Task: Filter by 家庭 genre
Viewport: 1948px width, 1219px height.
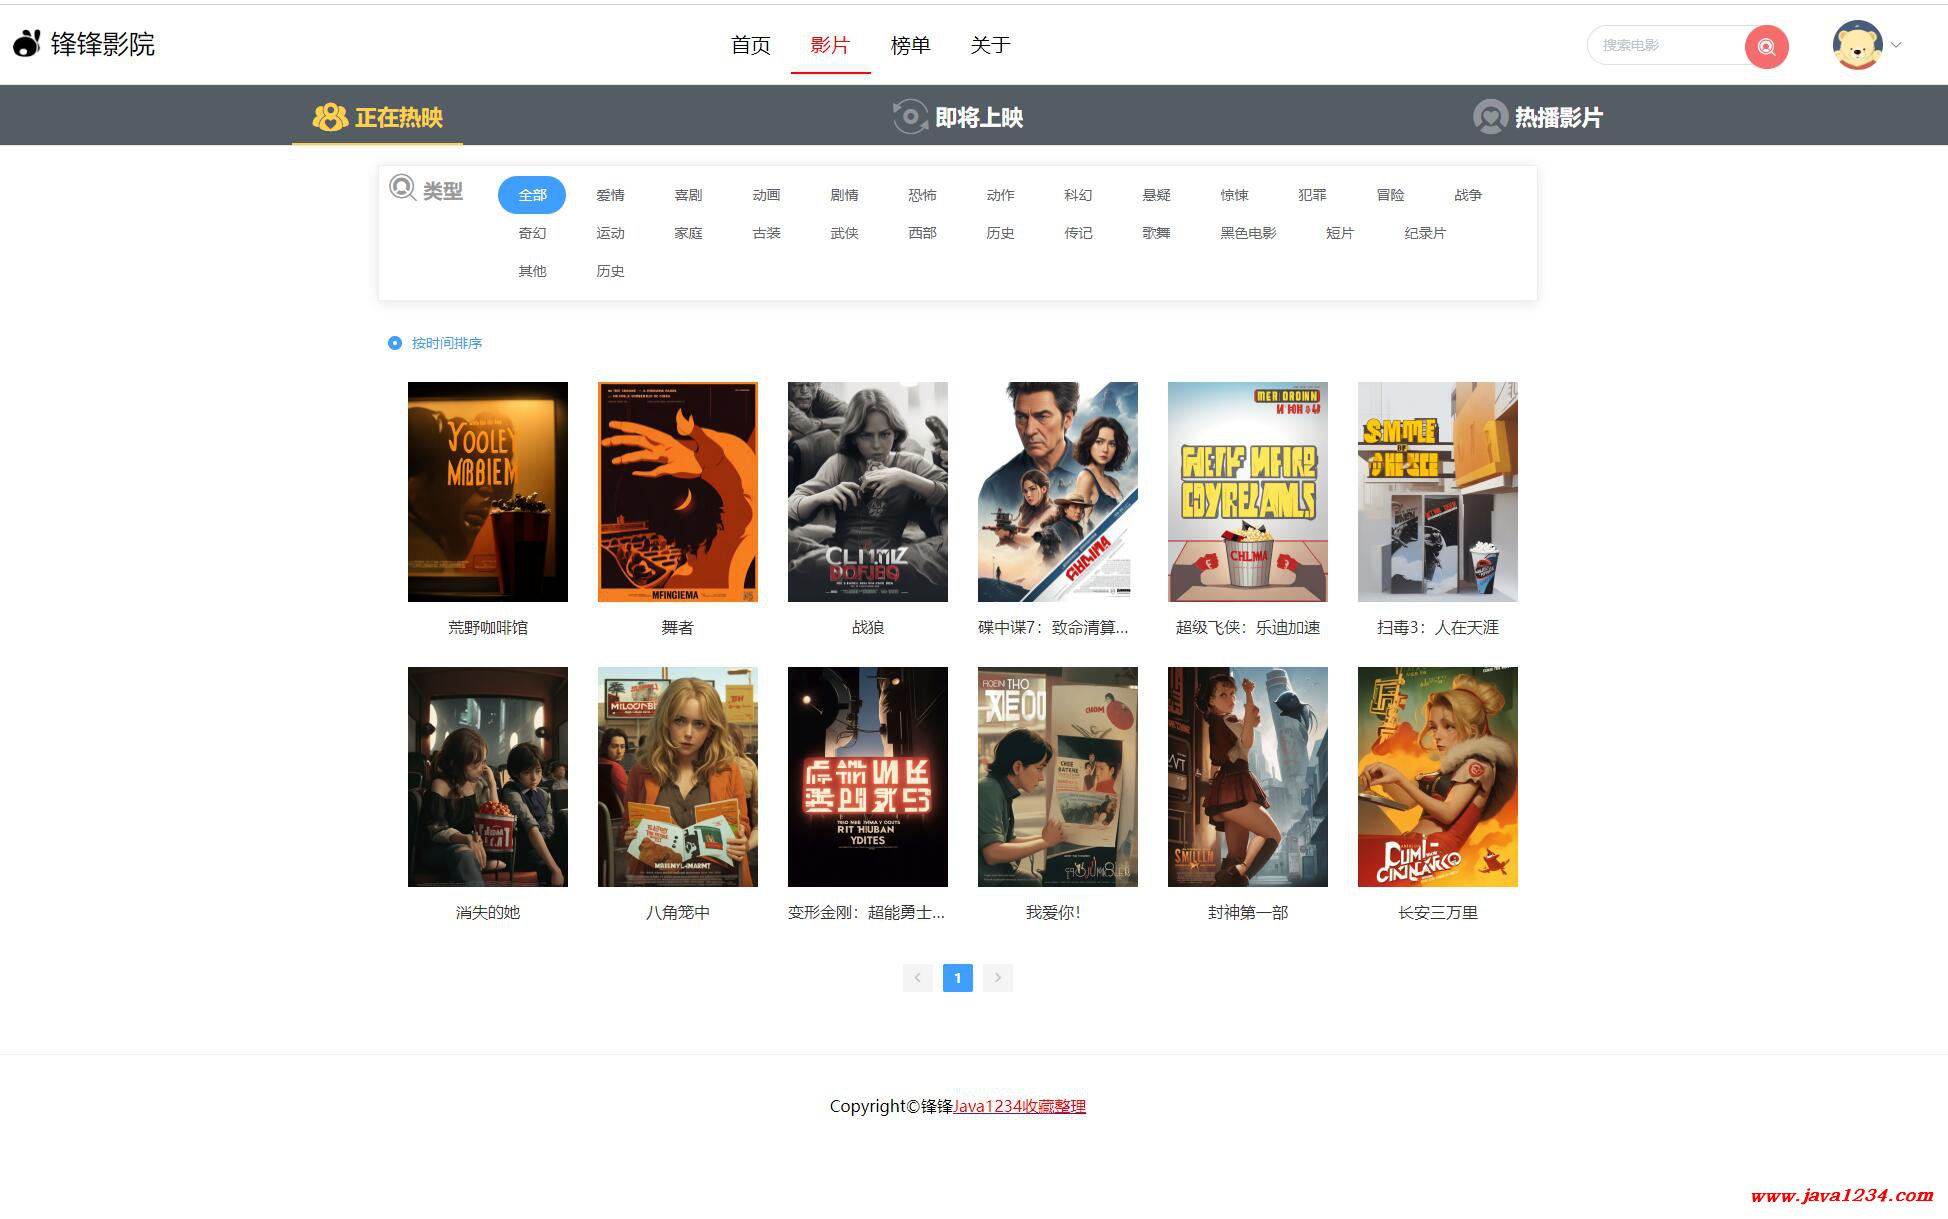Action: click(x=688, y=233)
